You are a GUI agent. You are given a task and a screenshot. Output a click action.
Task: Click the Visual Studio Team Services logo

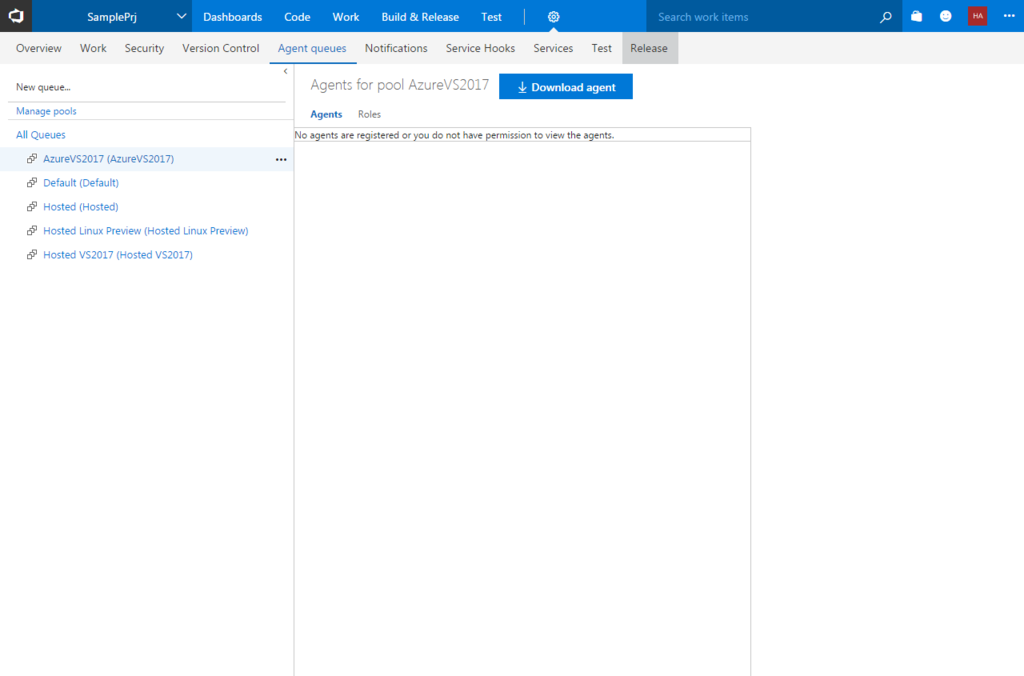click(16, 16)
